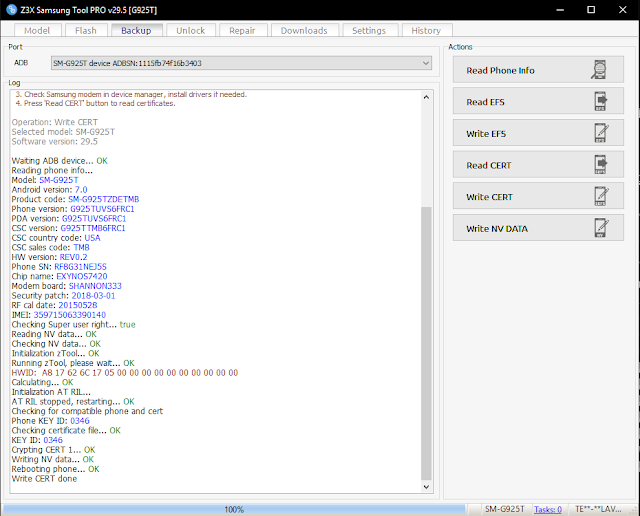The image size is (640, 516).
Task: Click the SM-G925T status bar entry
Action: pyautogui.click(x=504, y=509)
